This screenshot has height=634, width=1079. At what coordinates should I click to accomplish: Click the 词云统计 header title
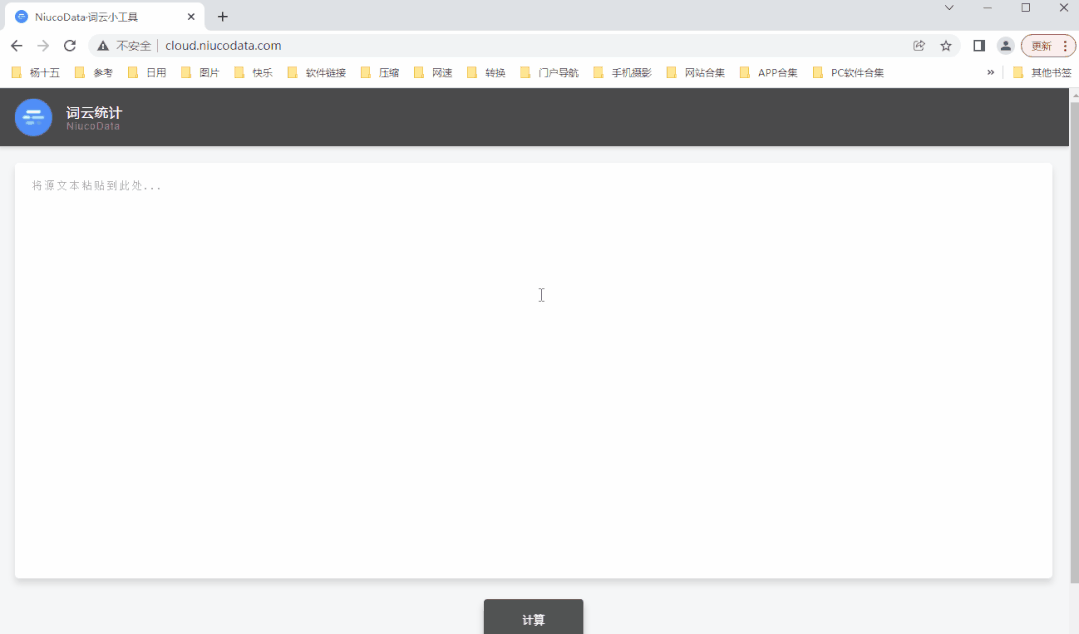click(94, 113)
